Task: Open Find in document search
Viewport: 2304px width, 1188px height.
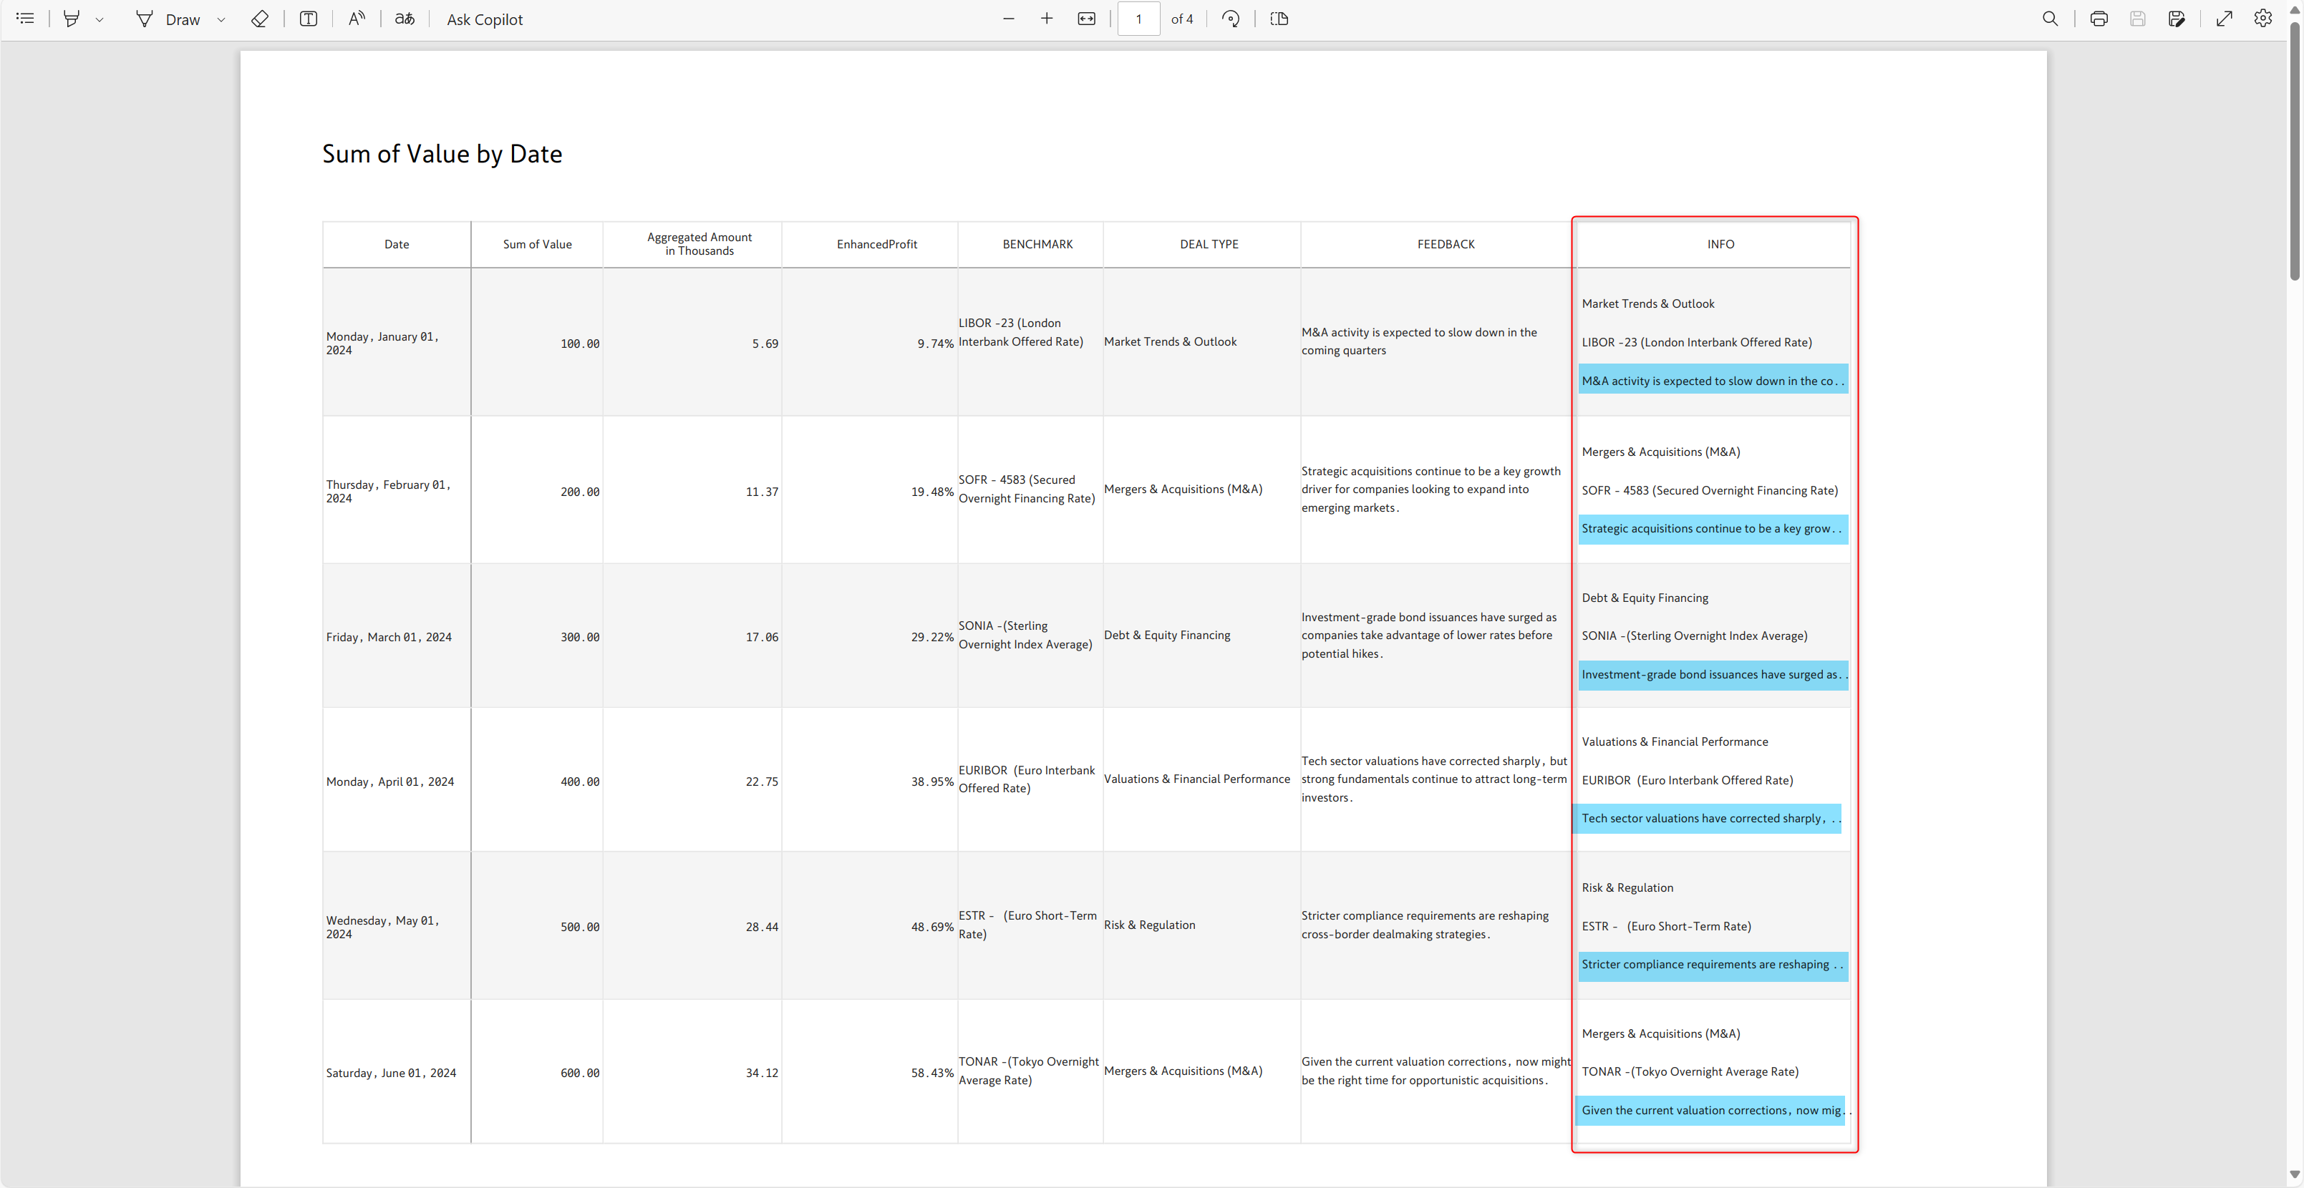Action: [x=2050, y=19]
